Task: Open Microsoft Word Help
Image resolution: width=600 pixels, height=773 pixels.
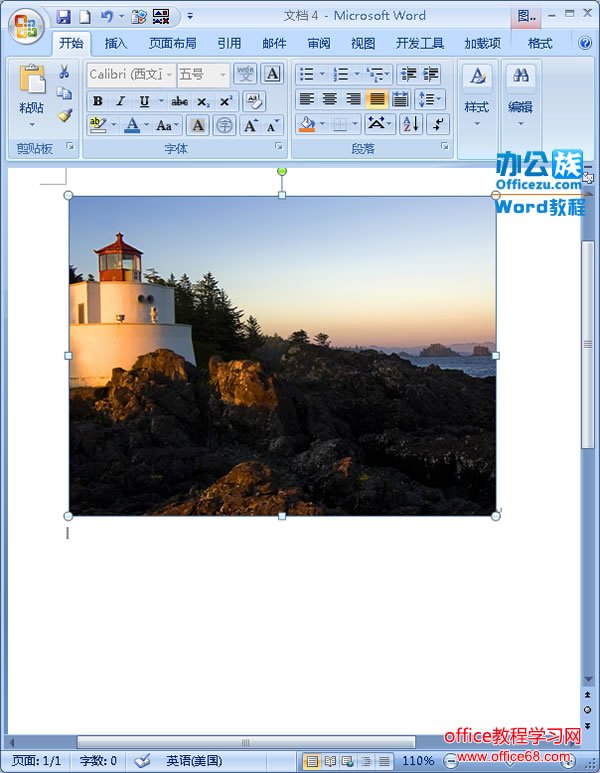Action: 585,43
